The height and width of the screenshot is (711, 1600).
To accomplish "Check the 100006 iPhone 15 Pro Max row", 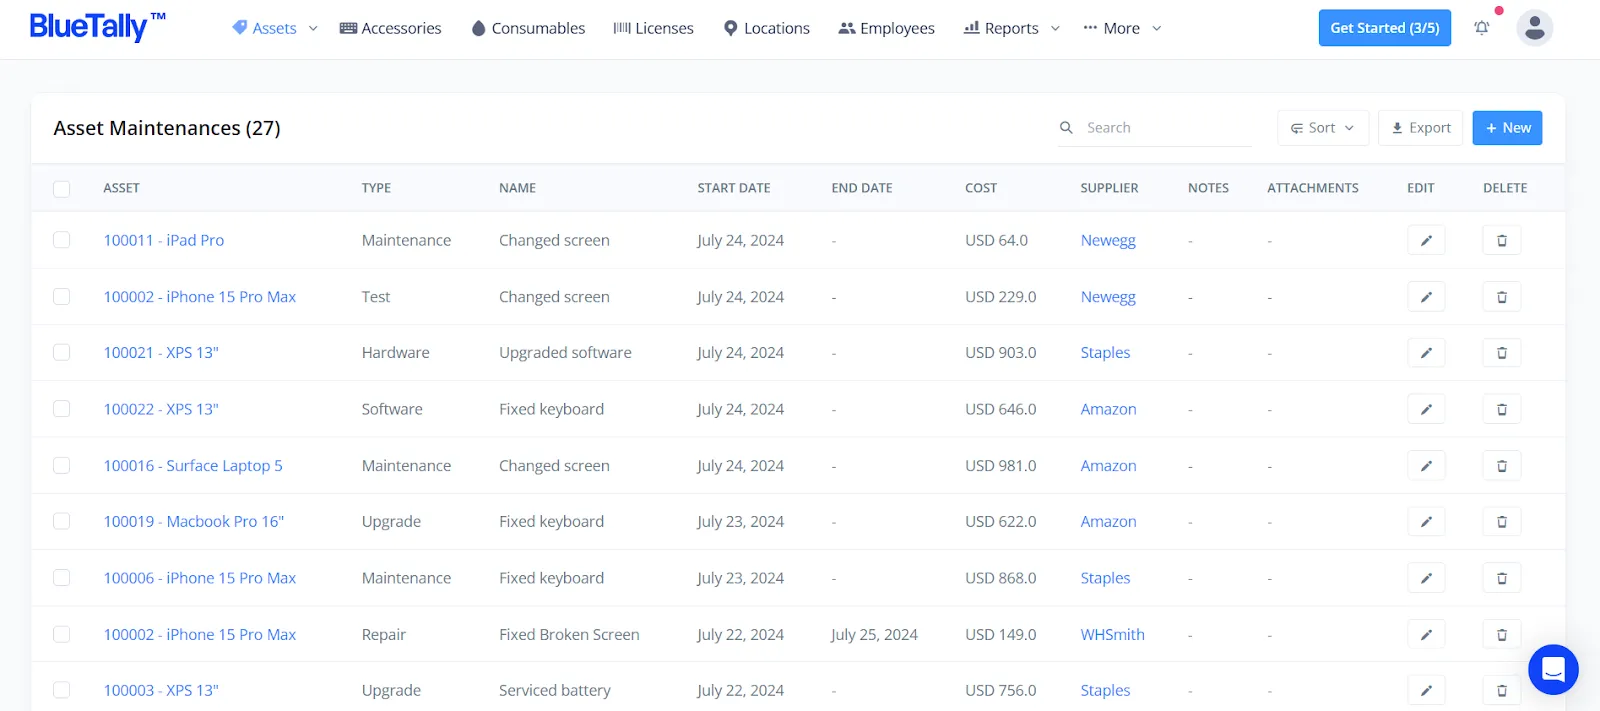I will (x=62, y=578).
